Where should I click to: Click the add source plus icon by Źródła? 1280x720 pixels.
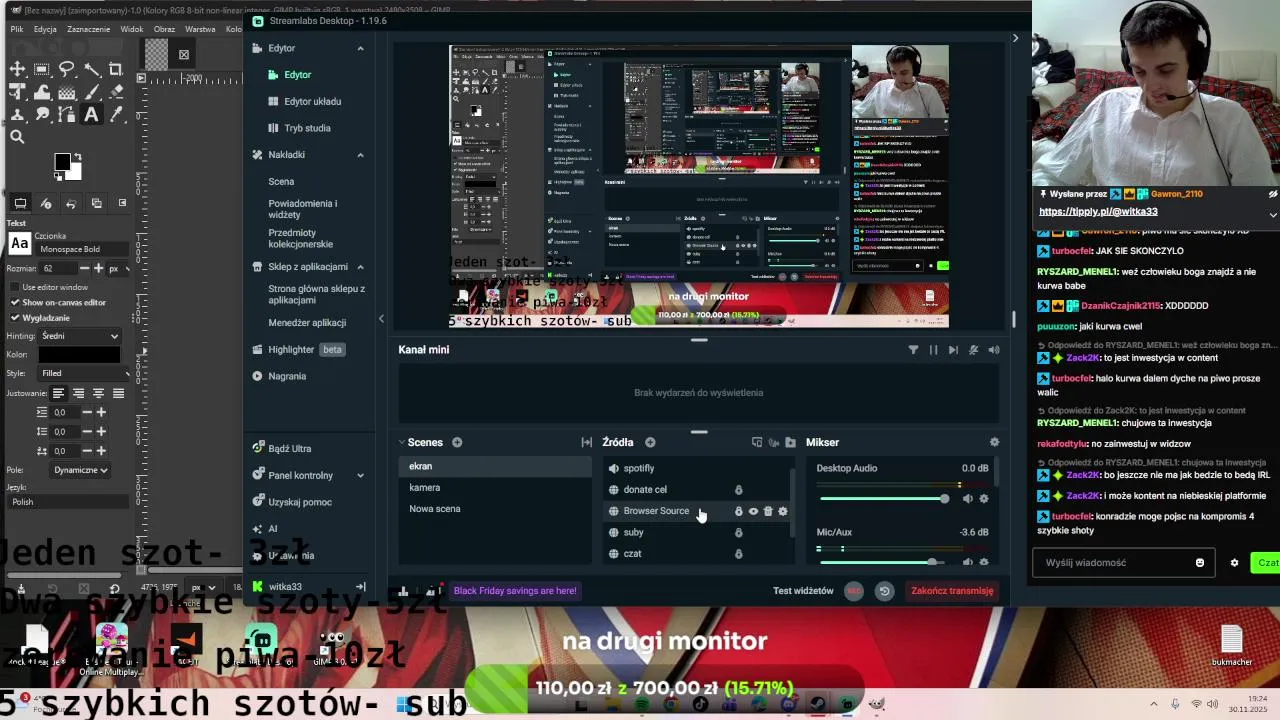(x=650, y=442)
